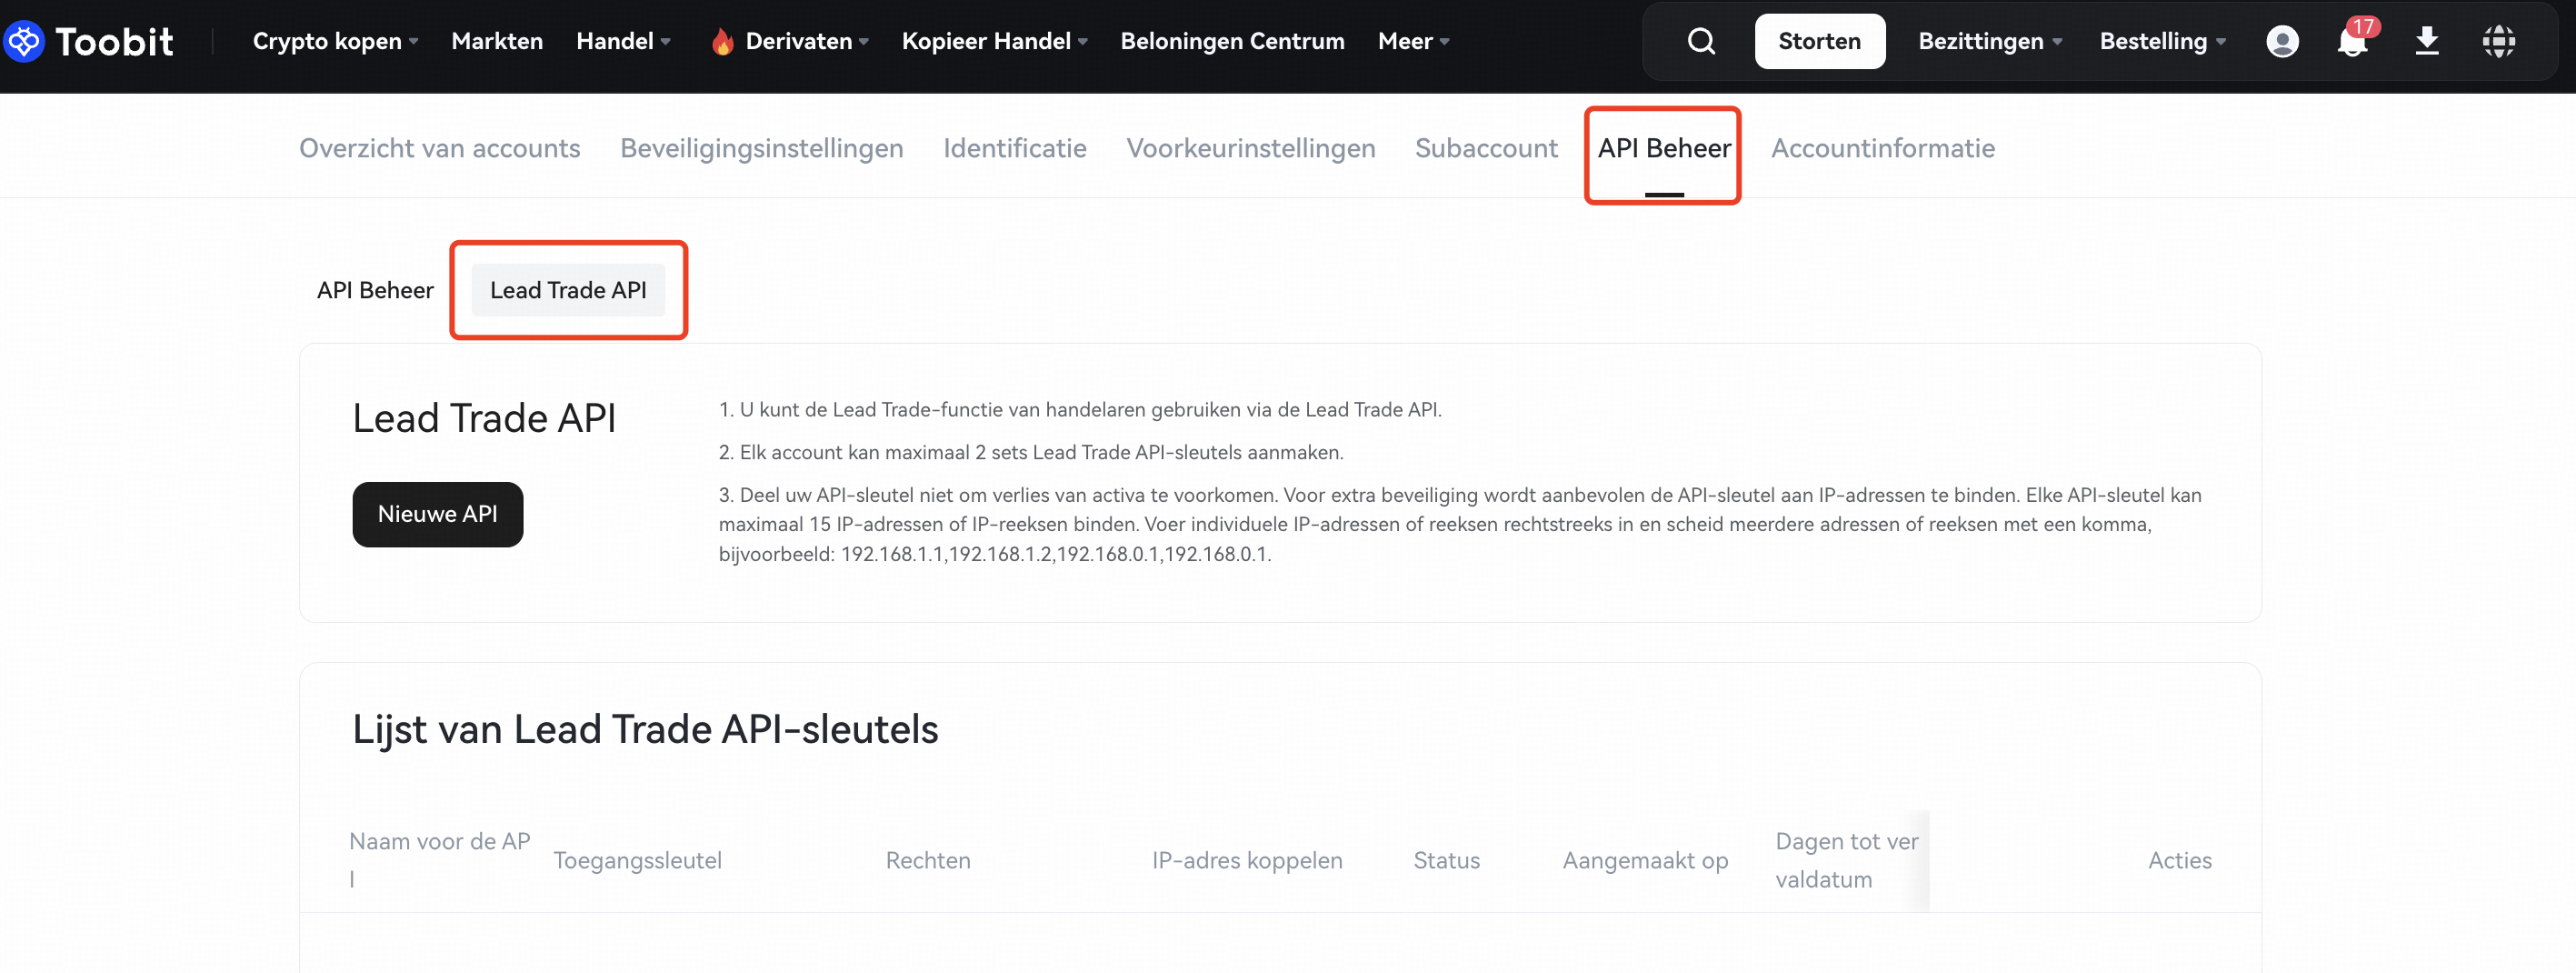Expand the Bezittingen dropdown

tap(1990, 41)
